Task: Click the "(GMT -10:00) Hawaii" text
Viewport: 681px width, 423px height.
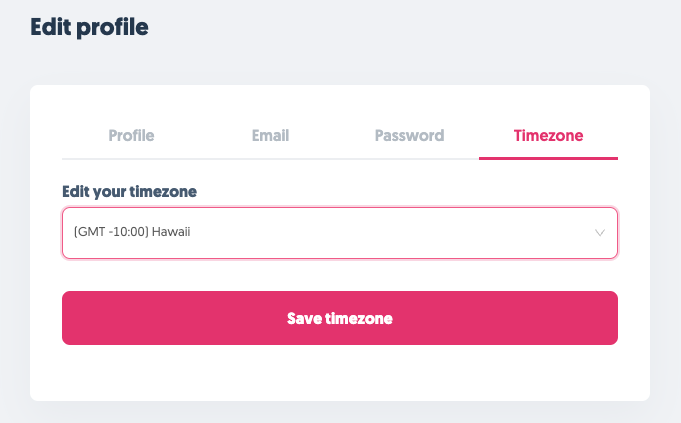Action: (132, 233)
